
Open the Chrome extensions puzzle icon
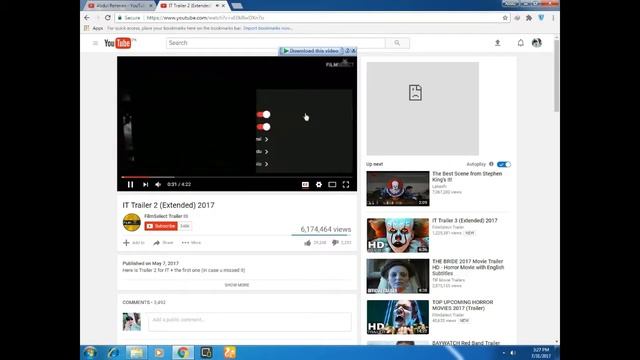[529, 18]
